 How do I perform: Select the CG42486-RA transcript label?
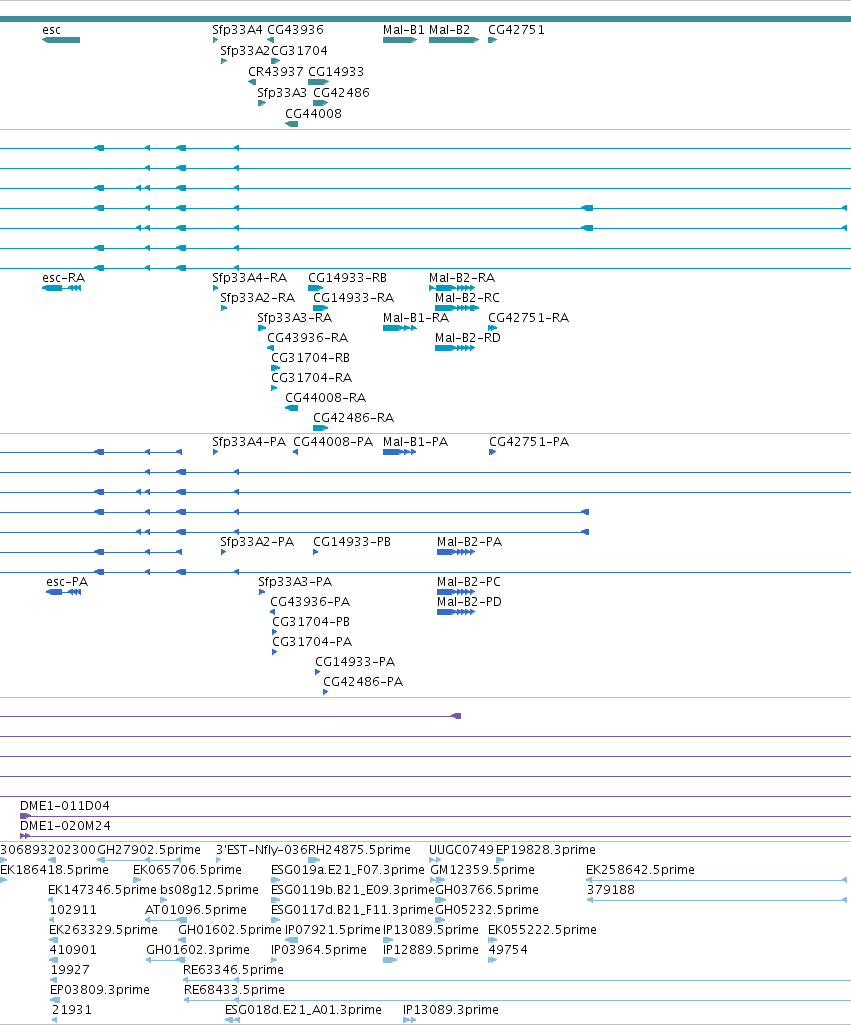coord(354,417)
